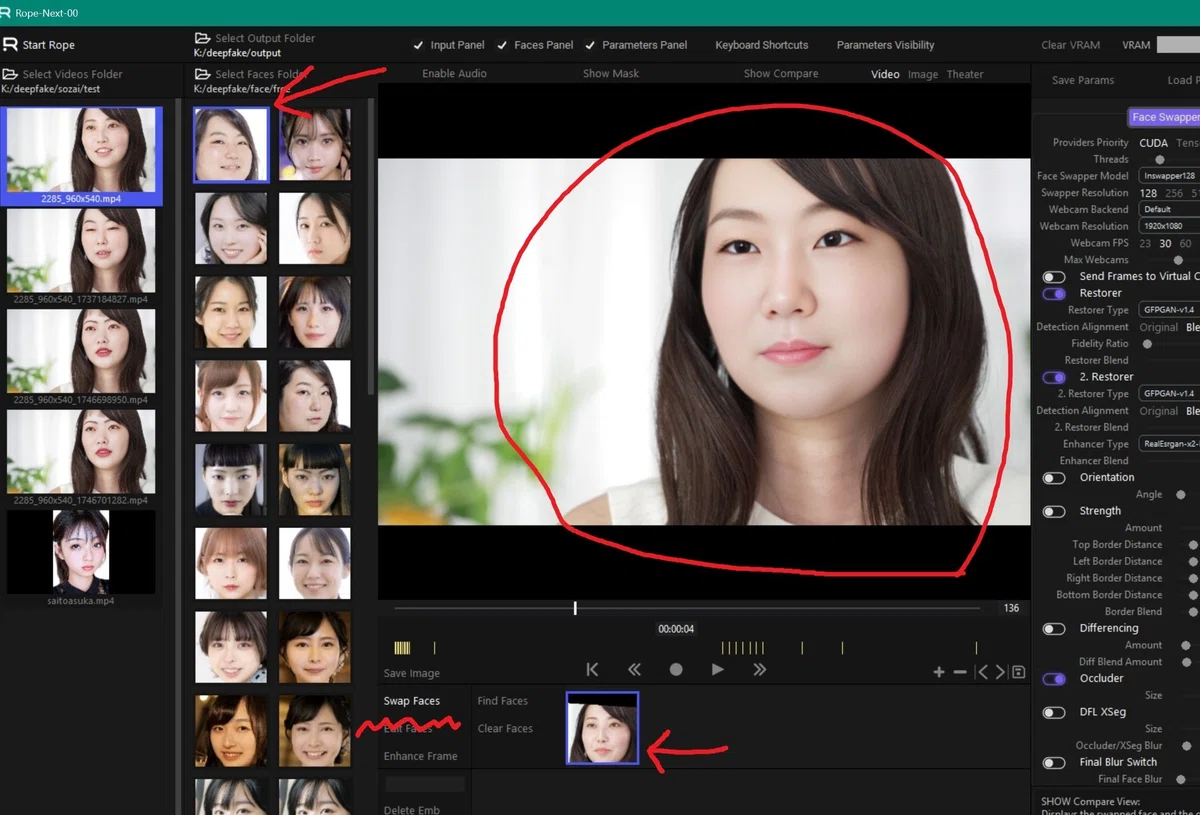Uncheck the Input Panel checkbox
The width and height of the screenshot is (1200, 815).
tap(418, 45)
